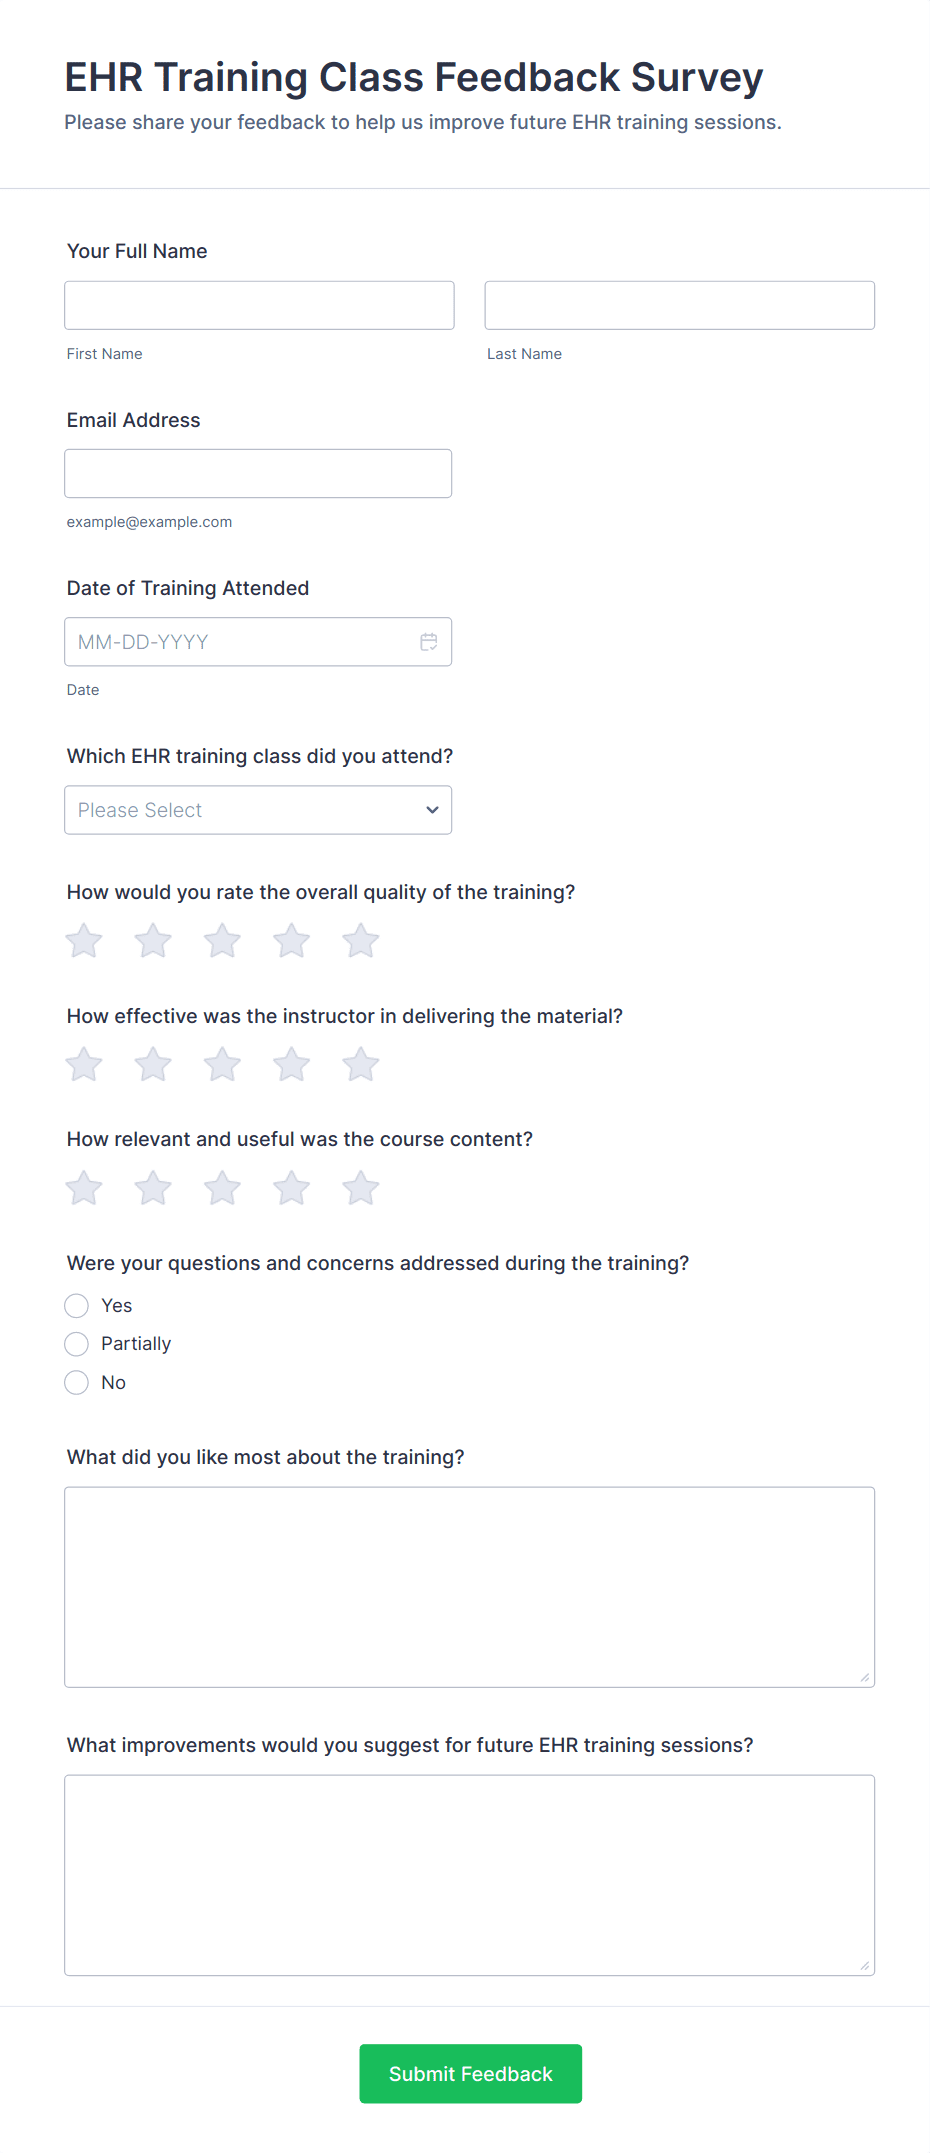Image resolution: width=930 pixels, height=2153 pixels.
Task: Select Yes for questions addressed
Action: pos(77,1306)
